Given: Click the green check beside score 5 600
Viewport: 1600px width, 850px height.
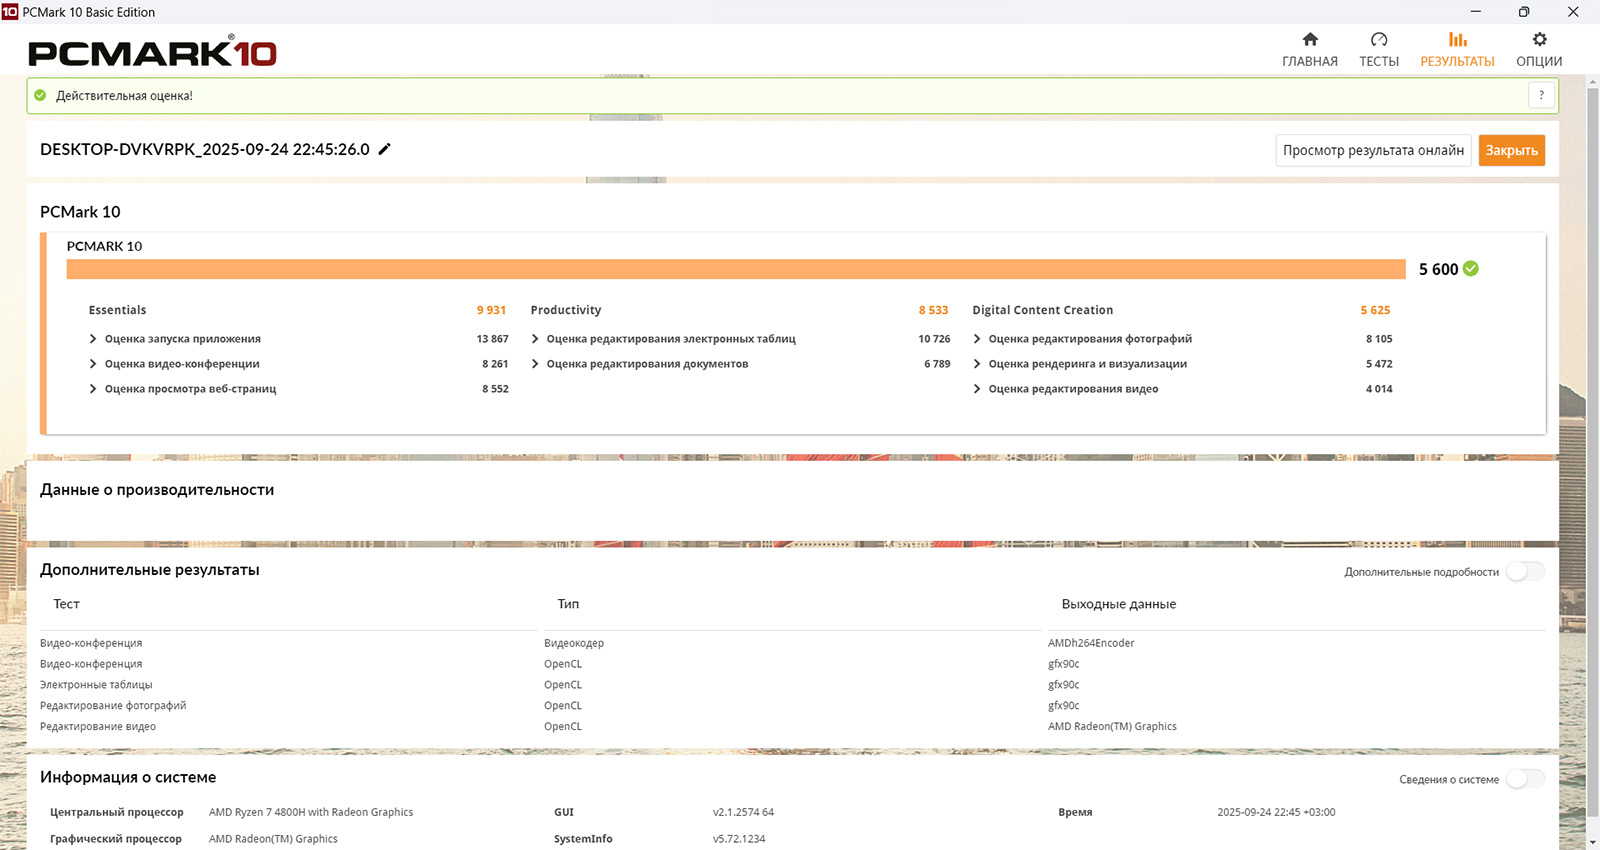Looking at the screenshot, I should click(1471, 269).
